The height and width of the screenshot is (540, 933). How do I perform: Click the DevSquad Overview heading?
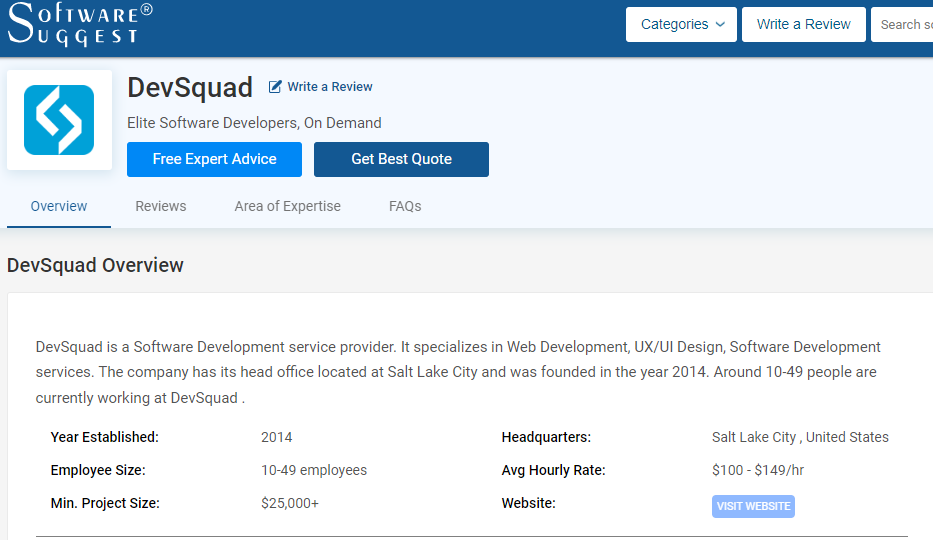(x=95, y=265)
